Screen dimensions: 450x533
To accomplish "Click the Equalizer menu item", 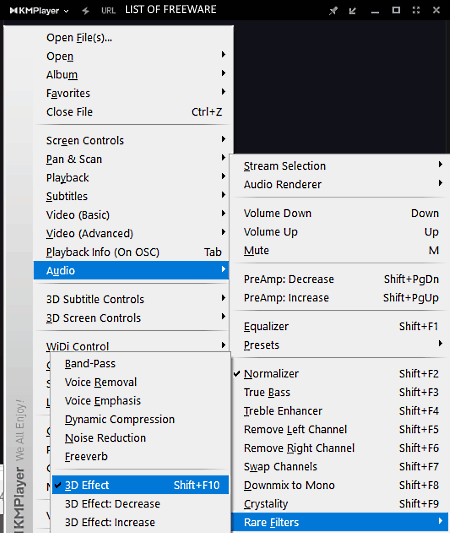I will (339, 326).
